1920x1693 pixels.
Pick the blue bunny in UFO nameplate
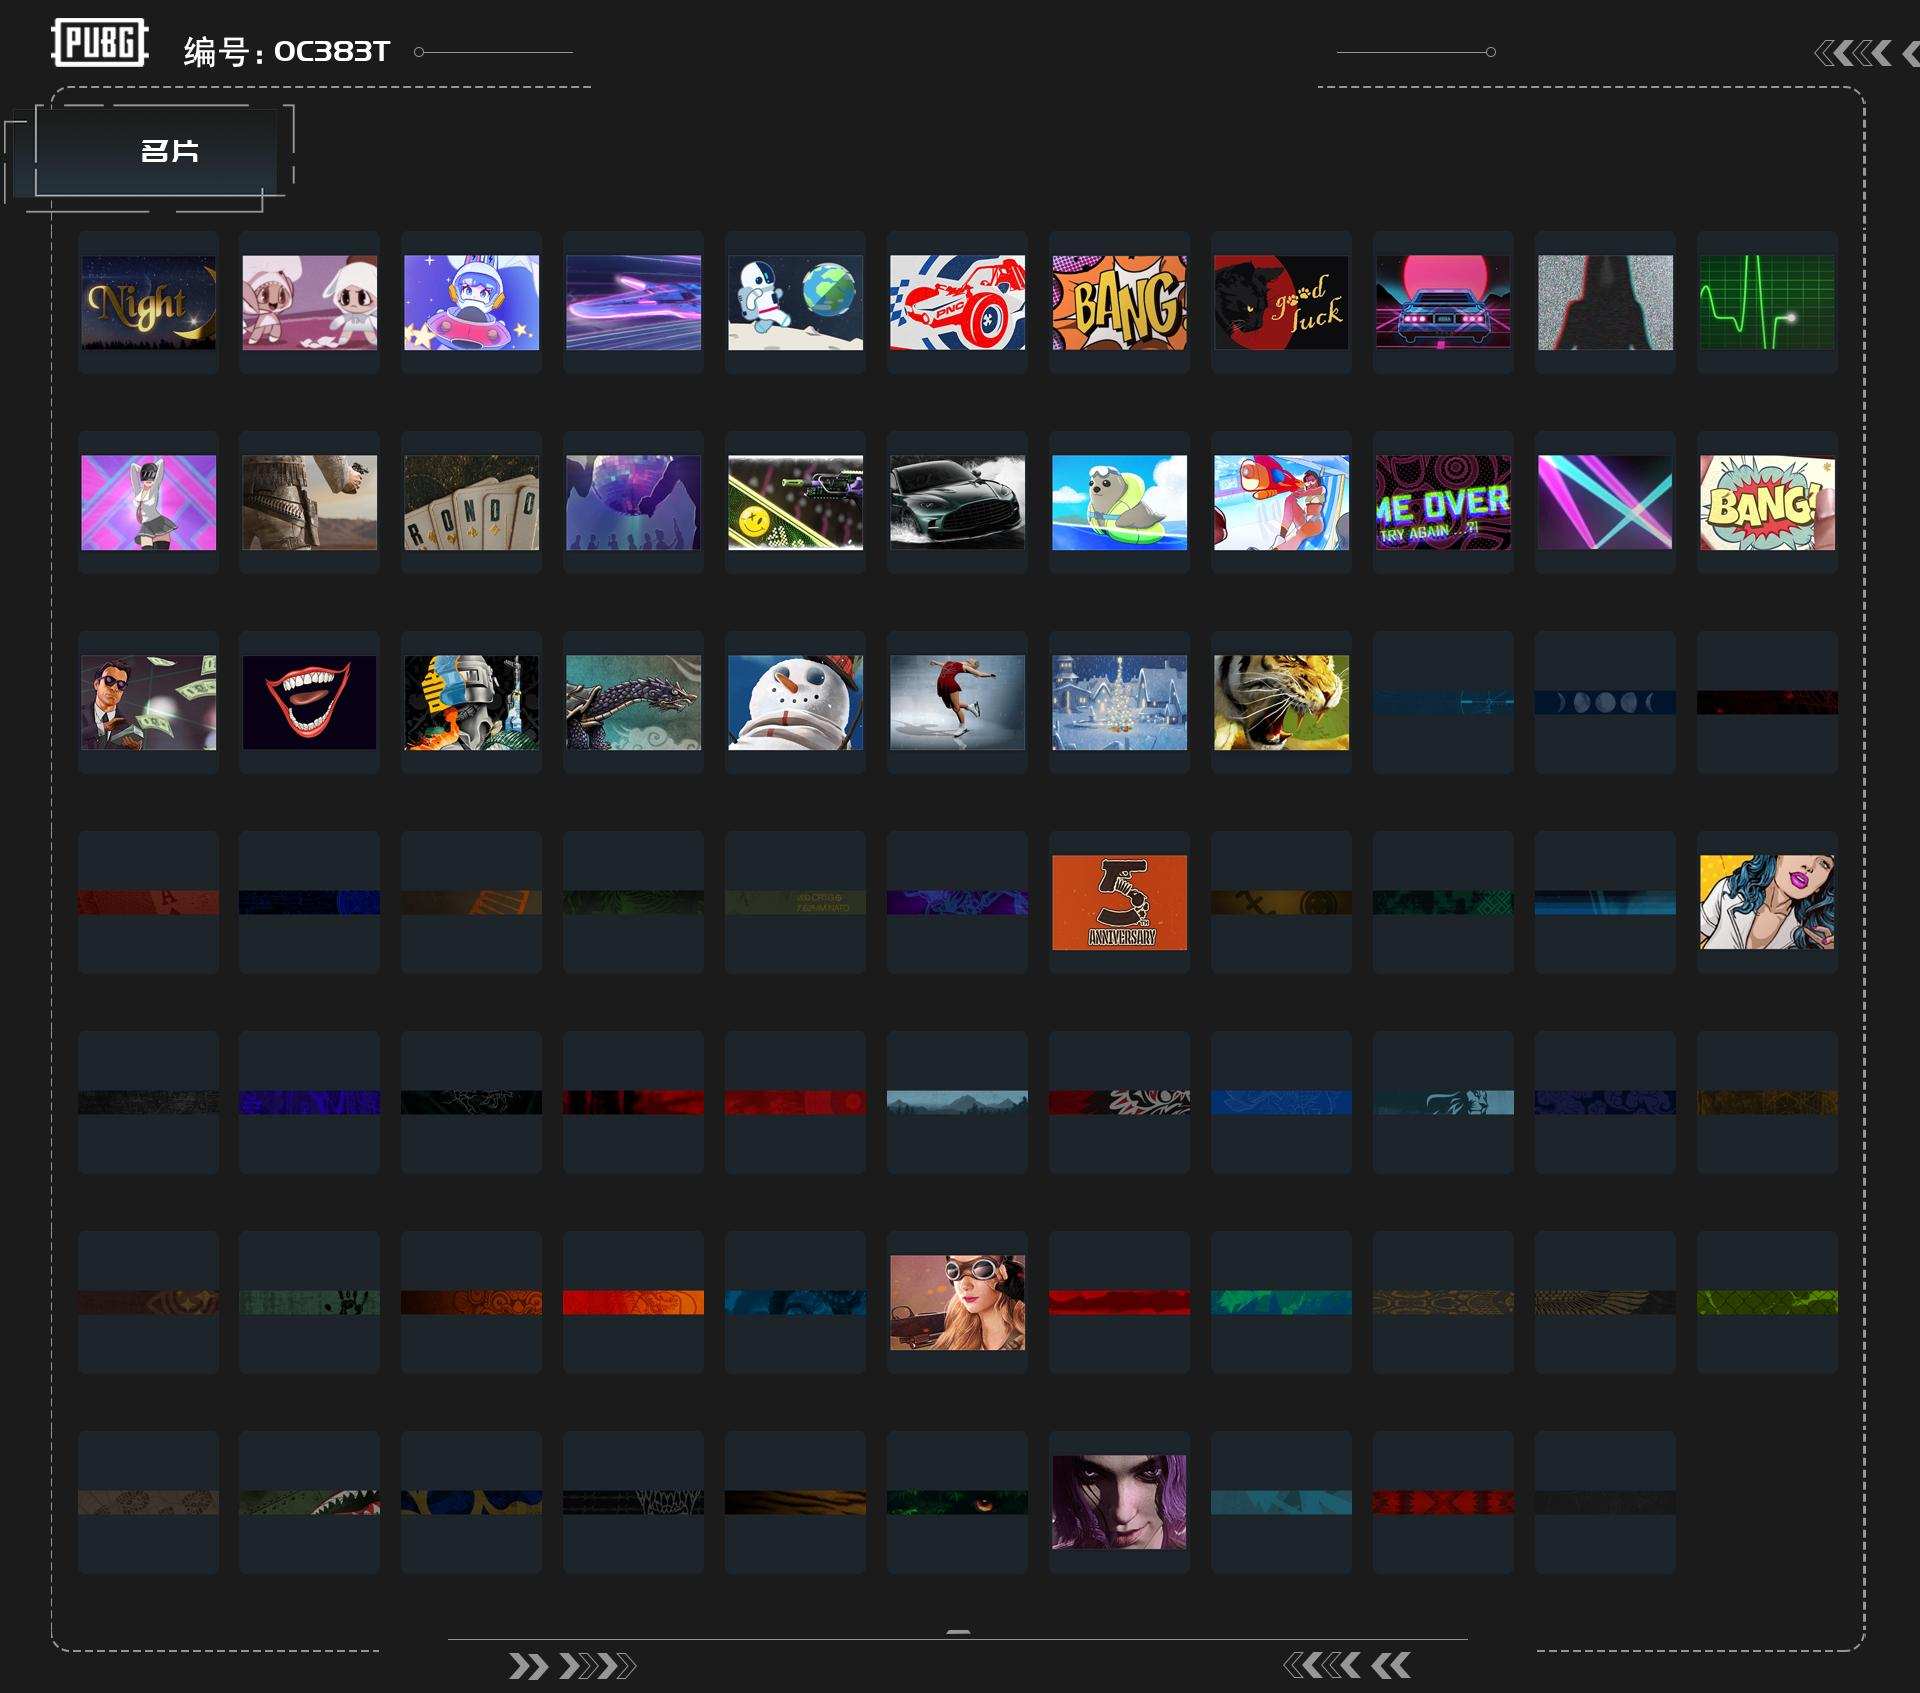472,302
